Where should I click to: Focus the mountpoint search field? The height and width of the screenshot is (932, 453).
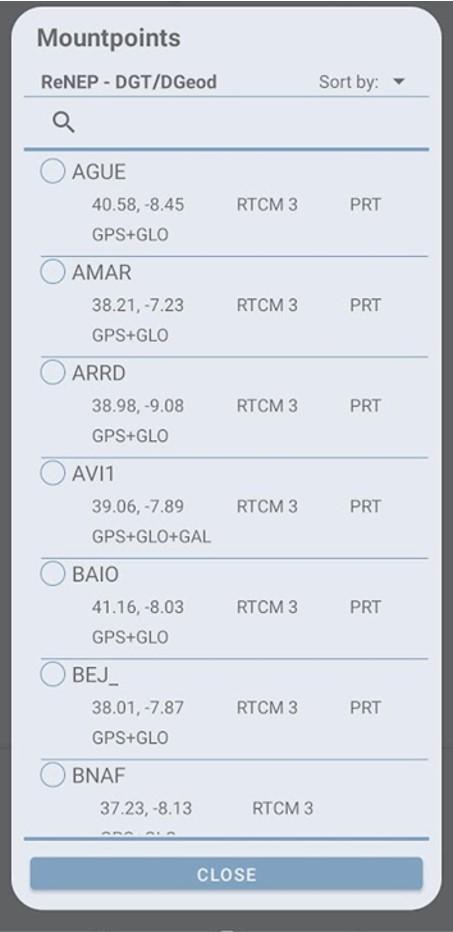point(226,123)
